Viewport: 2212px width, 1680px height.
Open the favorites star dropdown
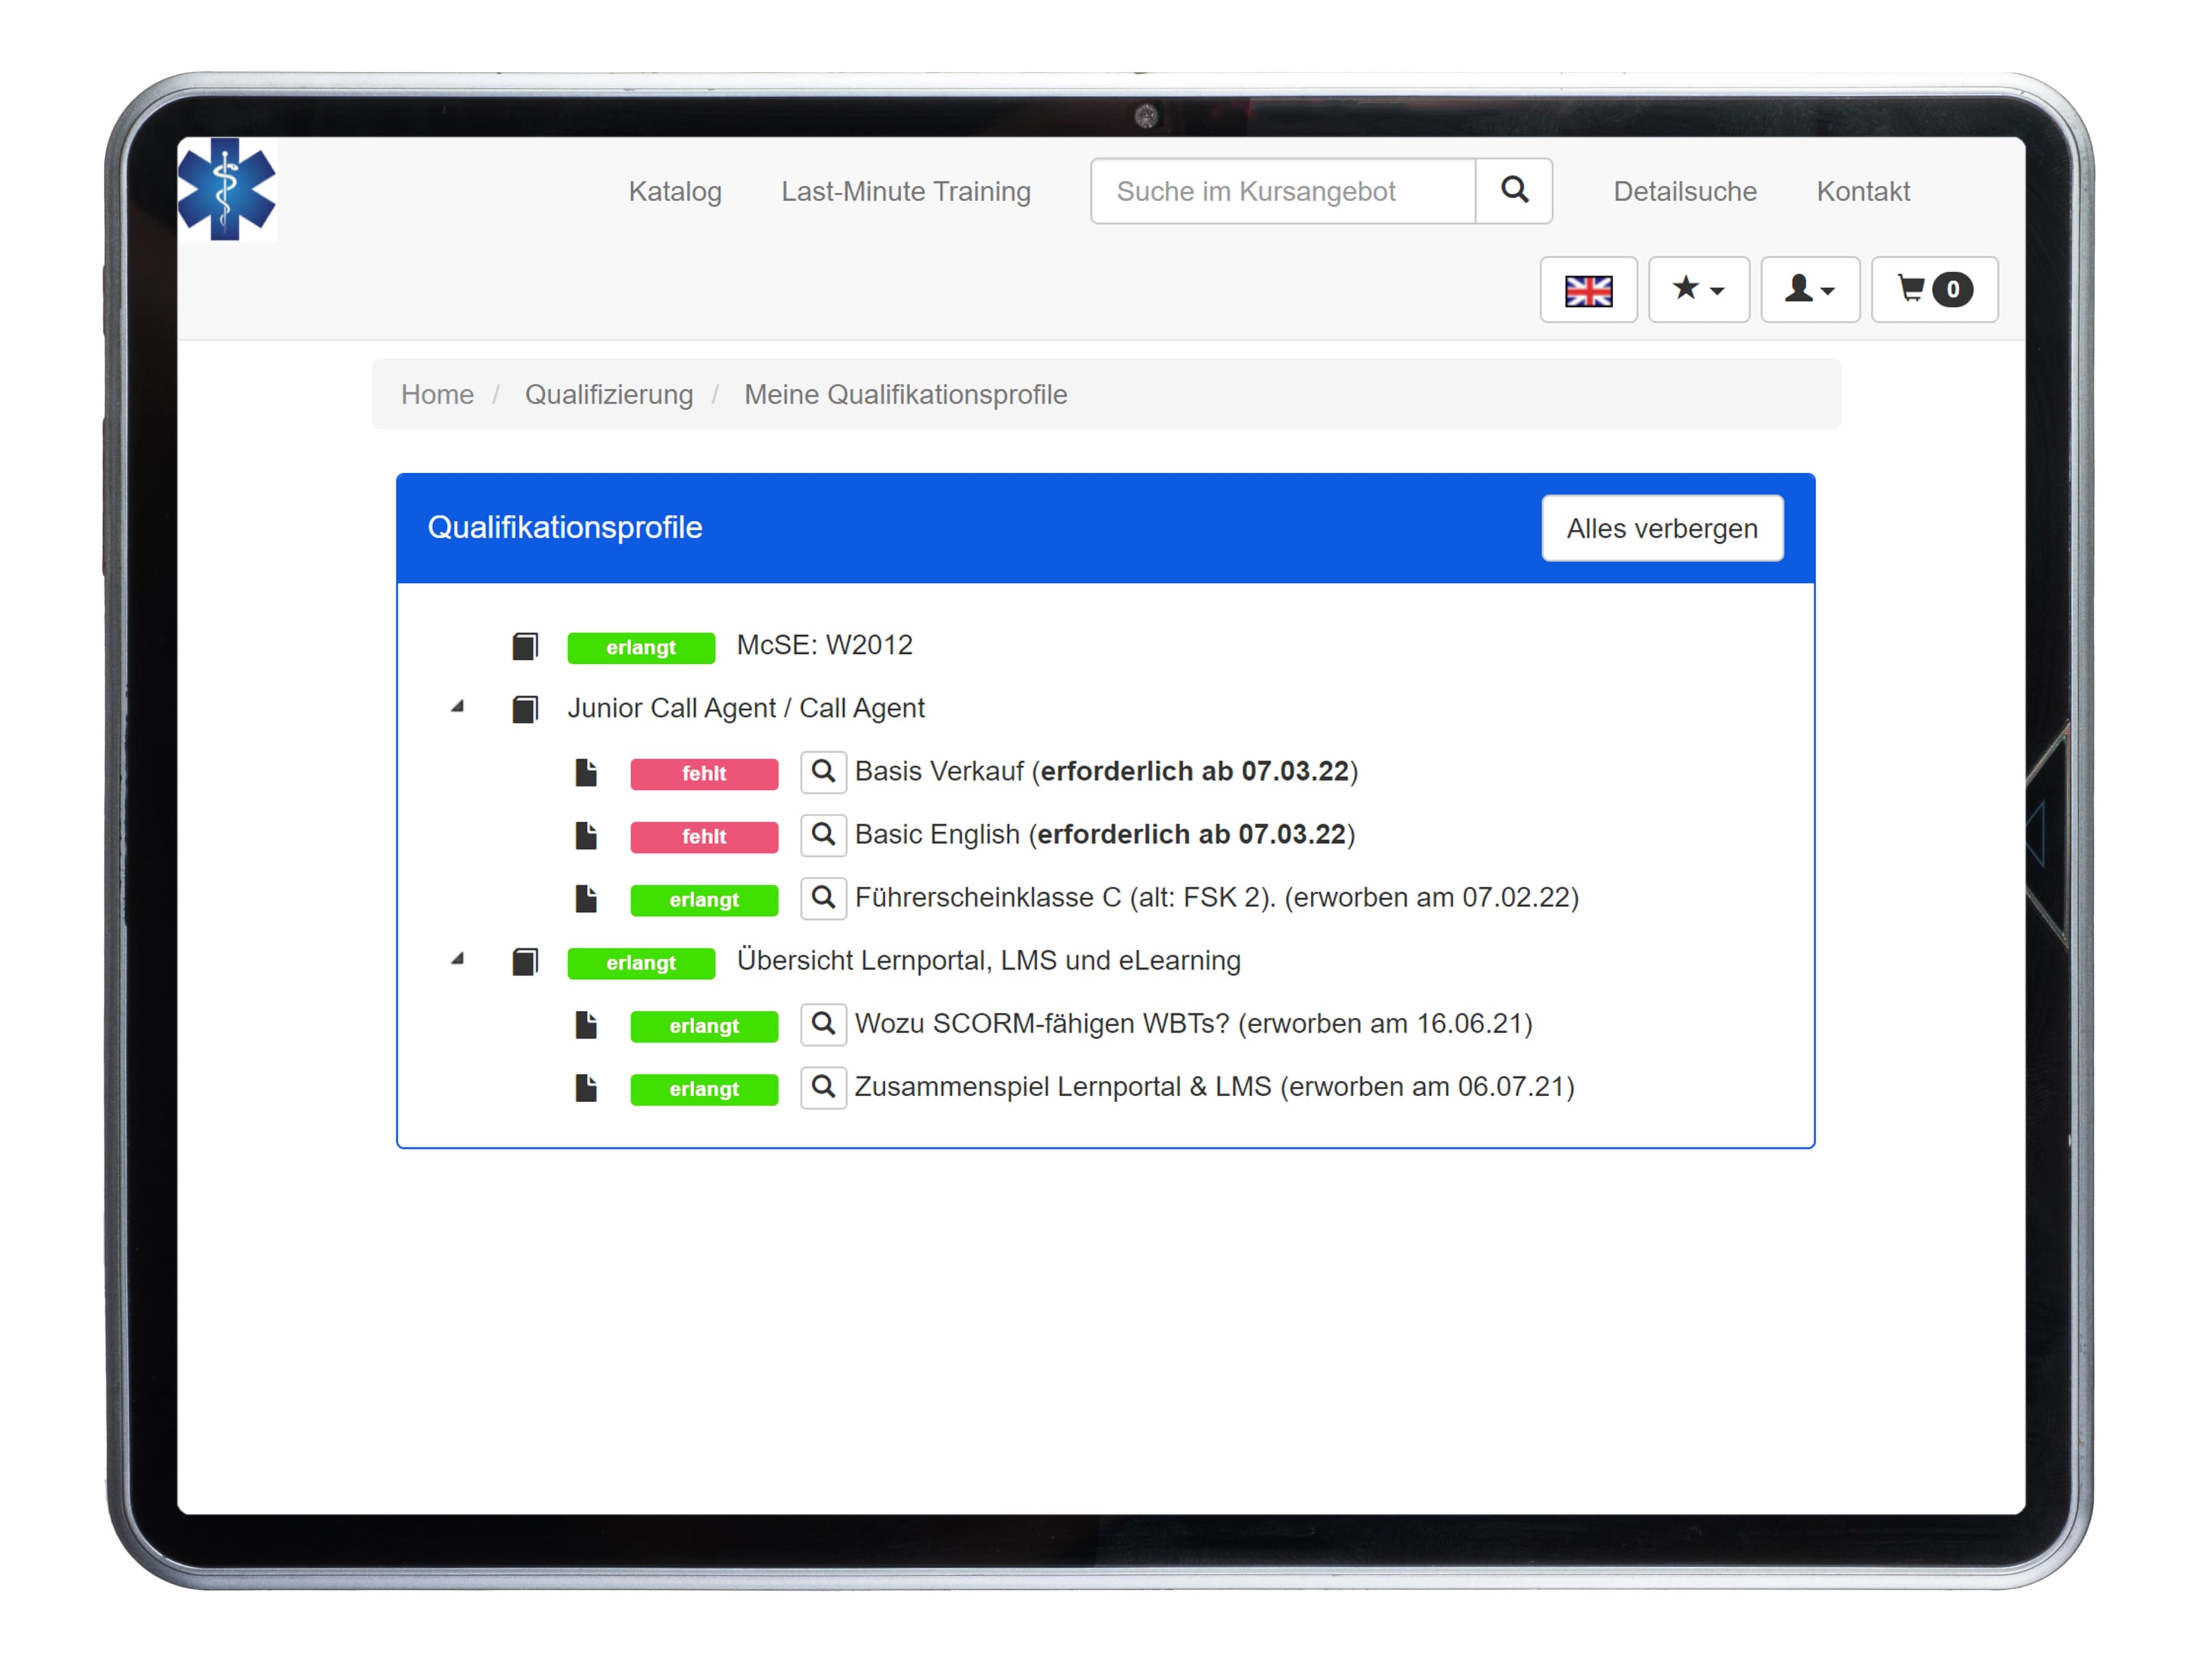(1698, 290)
